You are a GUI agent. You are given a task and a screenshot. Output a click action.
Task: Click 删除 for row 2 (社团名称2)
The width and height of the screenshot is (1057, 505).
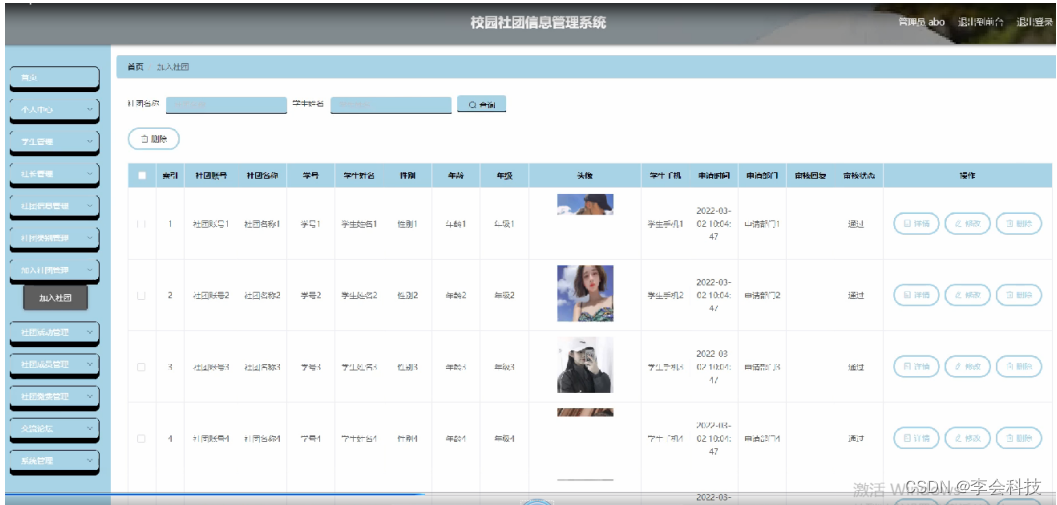pos(1019,295)
